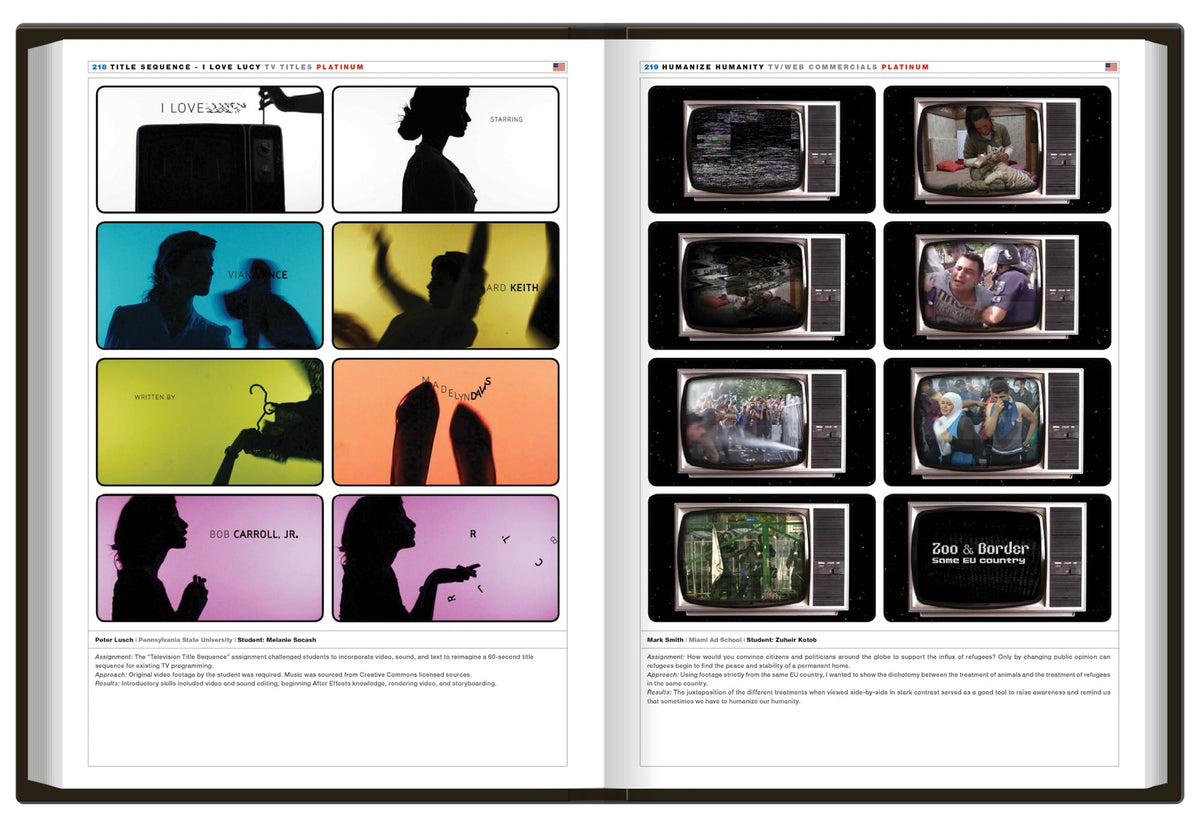Click the heading 'TITLE SEQUENCE - I LOVE LUCY'
The image size is (1200, 830).
[x=185, y=67]
